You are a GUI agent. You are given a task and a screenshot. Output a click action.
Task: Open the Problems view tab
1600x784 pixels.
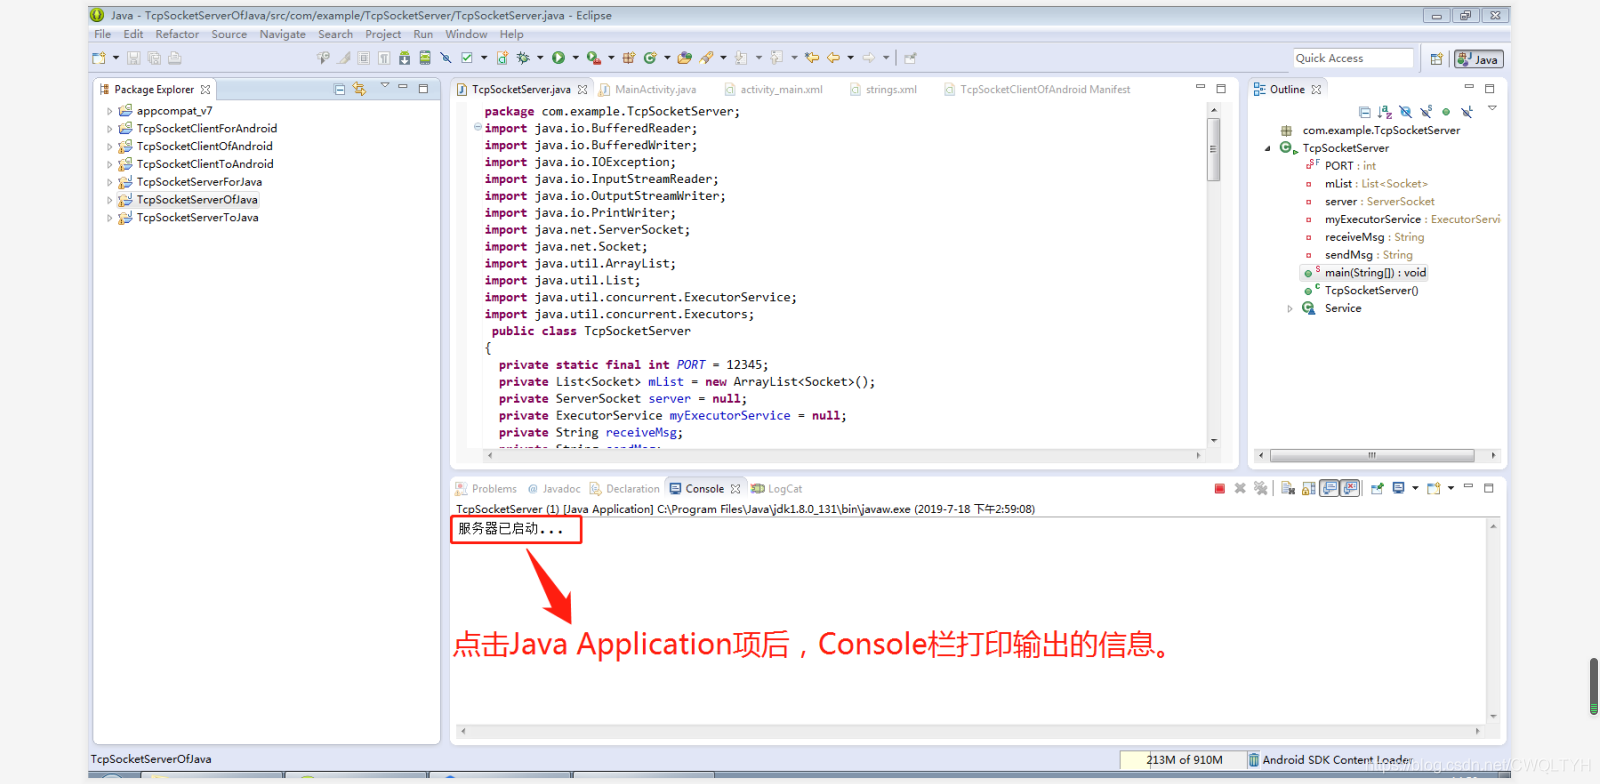click(486, 489)
